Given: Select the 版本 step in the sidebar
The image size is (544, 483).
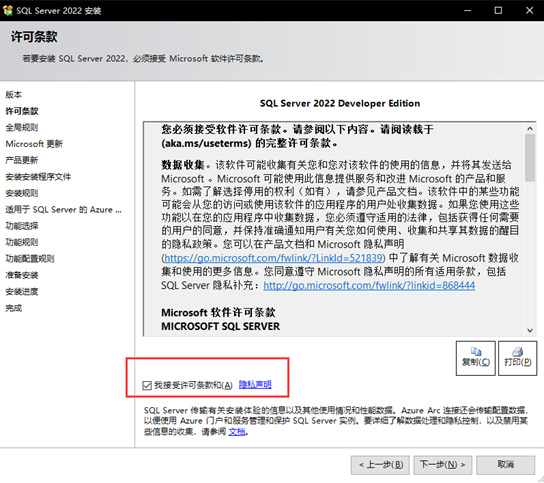Looking at the screenshot, I should (14, 94).
